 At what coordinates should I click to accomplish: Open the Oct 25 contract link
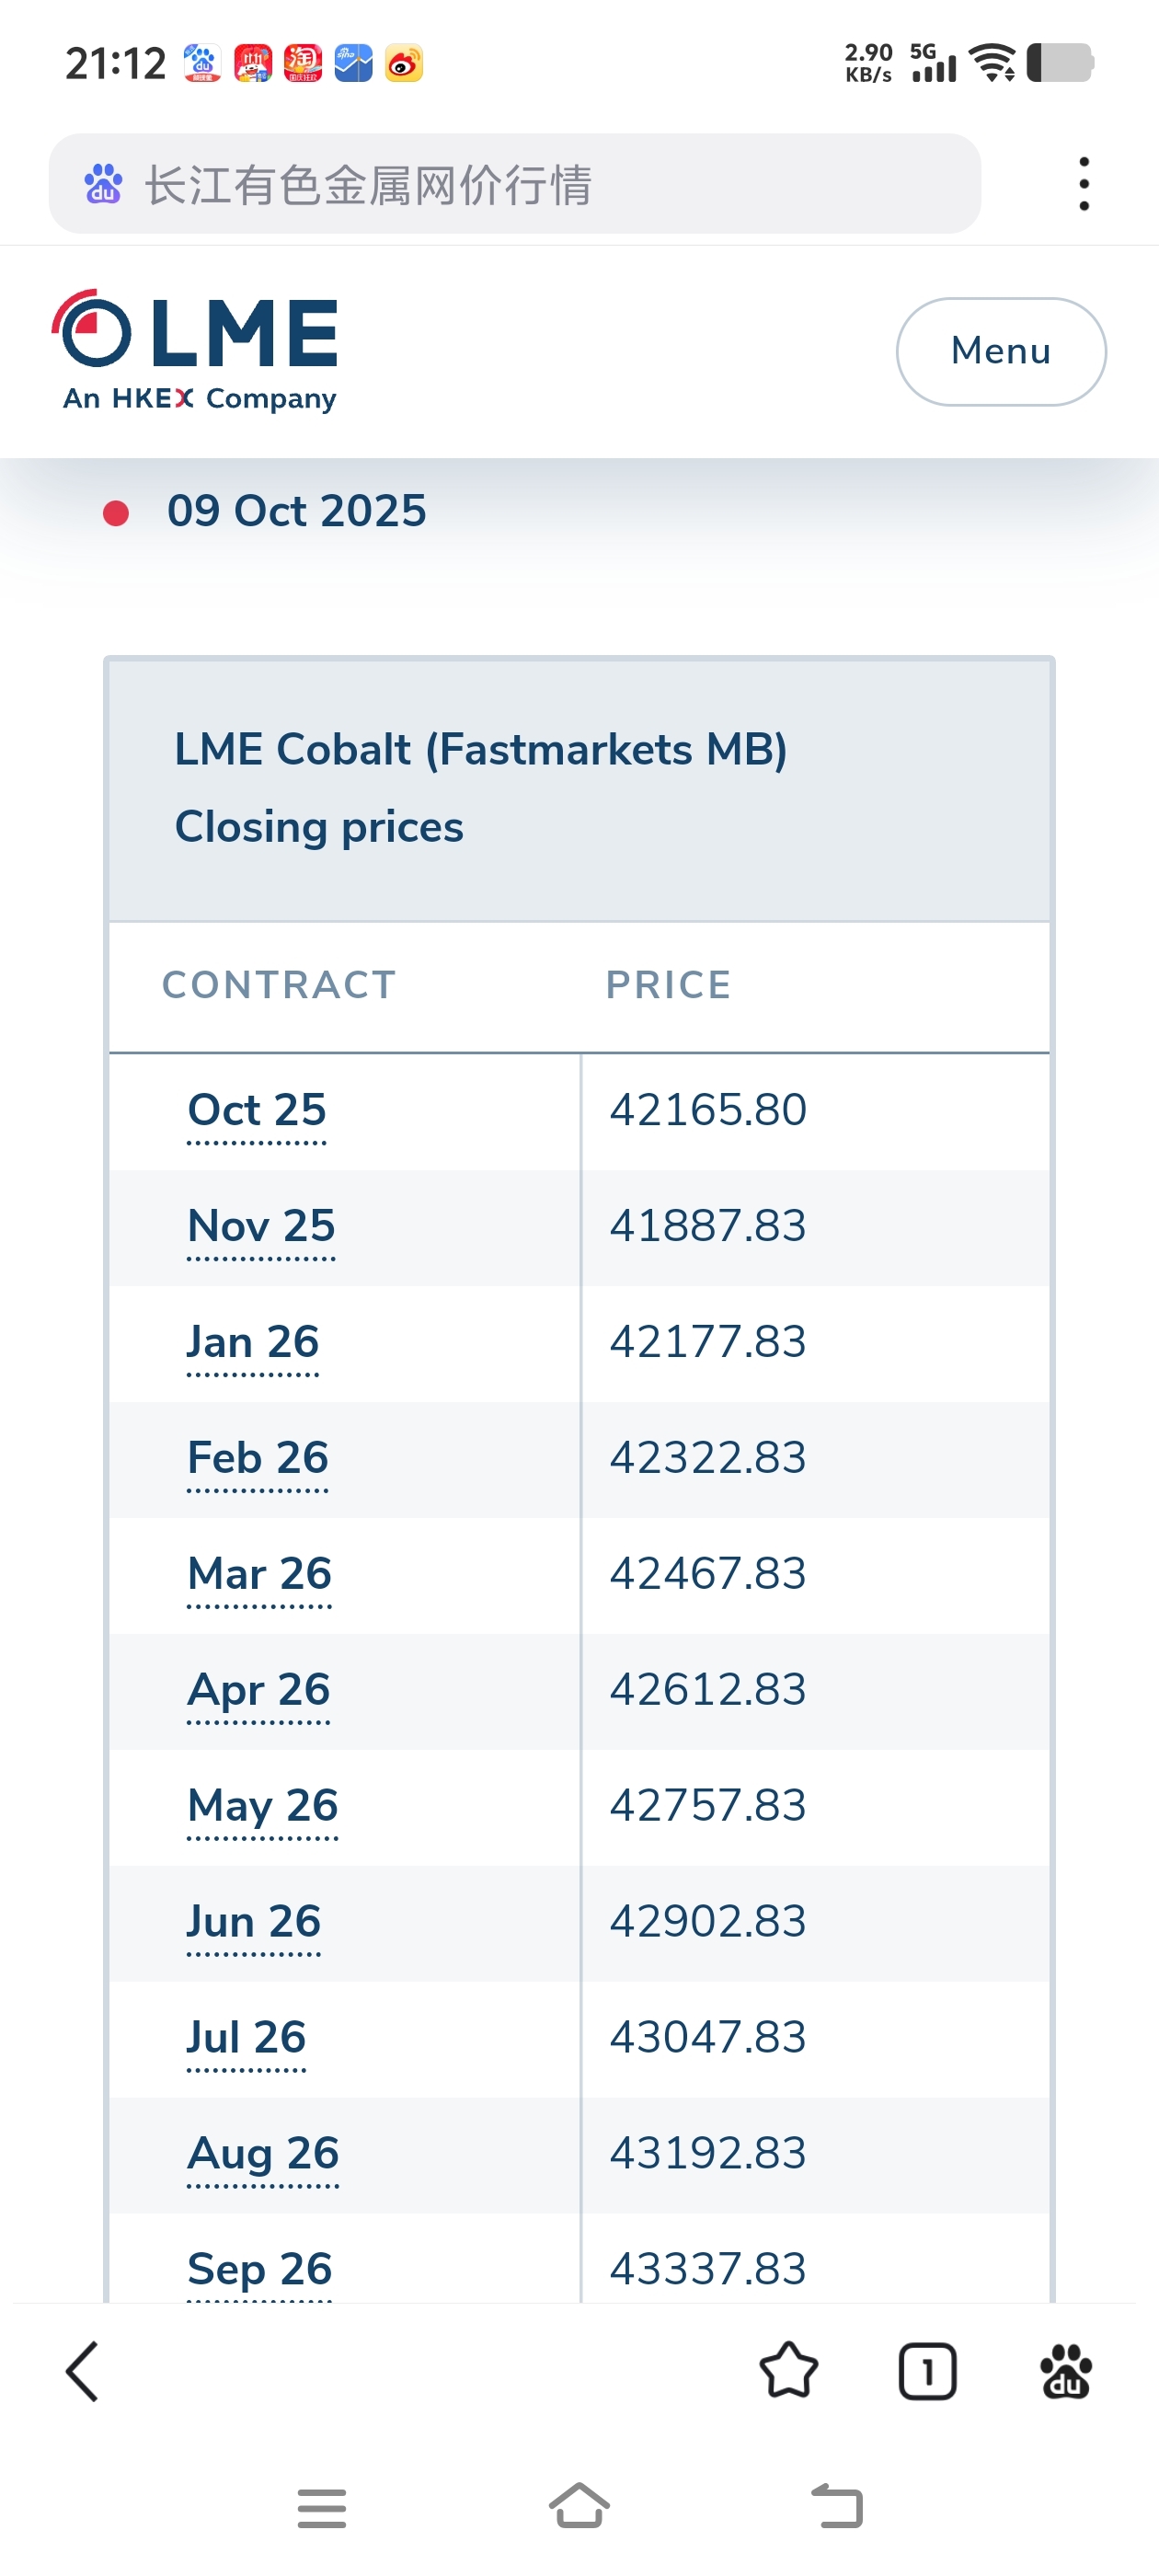[257, 1110]
